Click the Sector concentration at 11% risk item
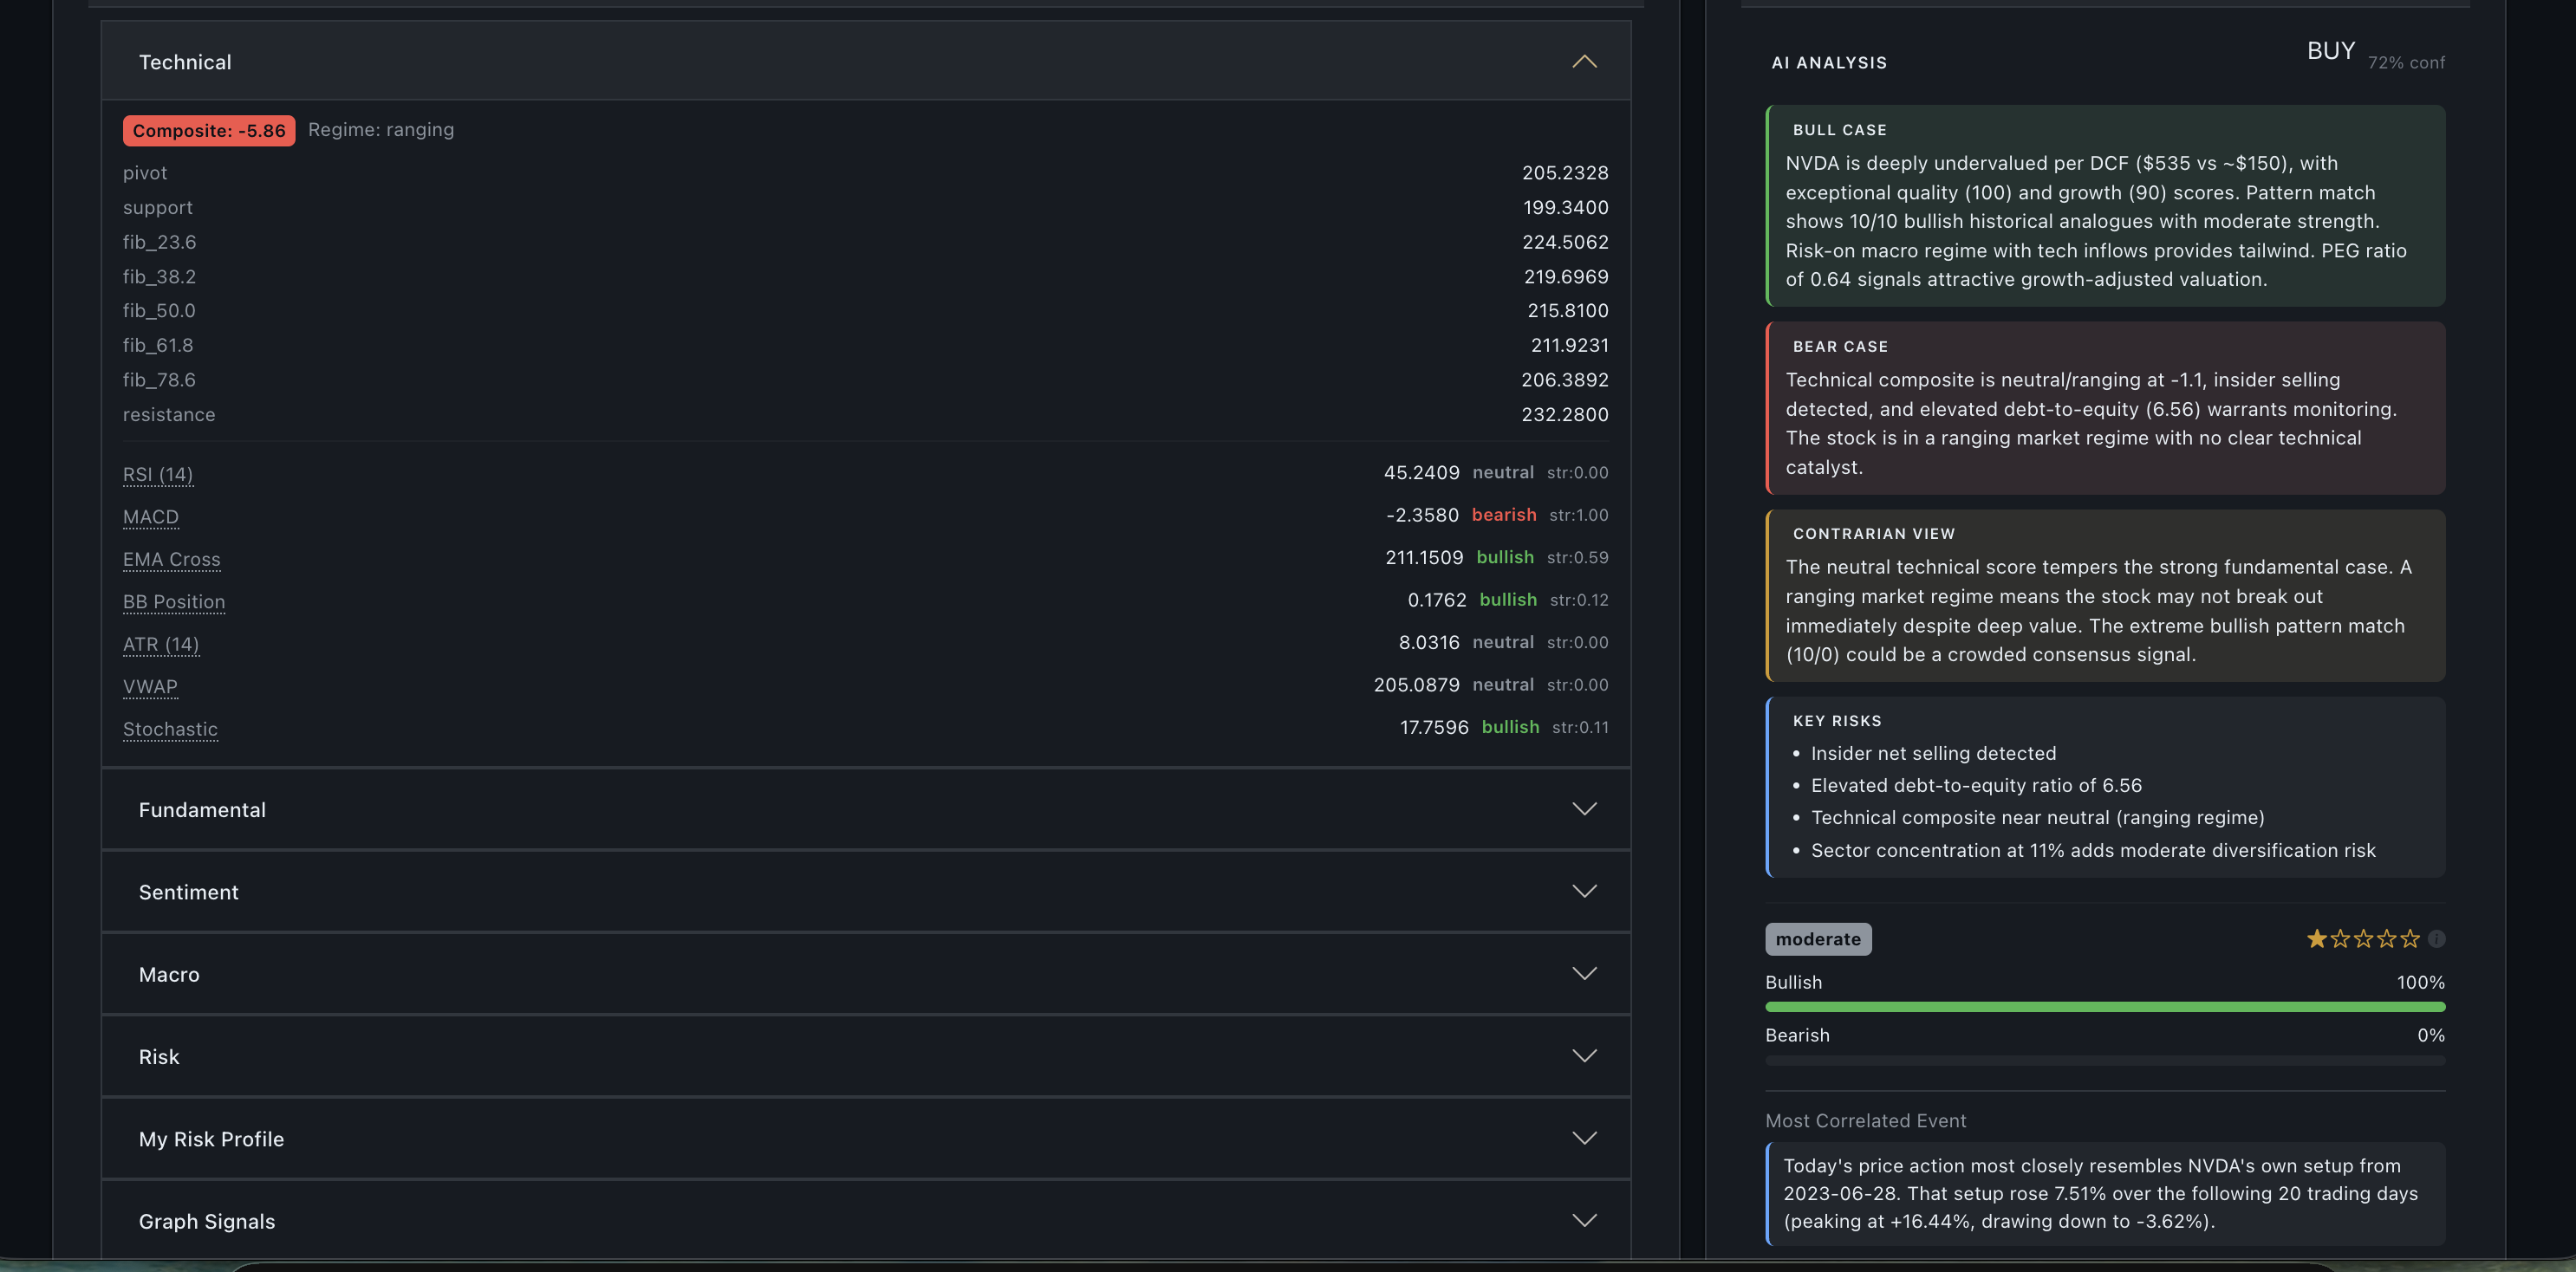 pyautogui.click(x=2093, y=850)
